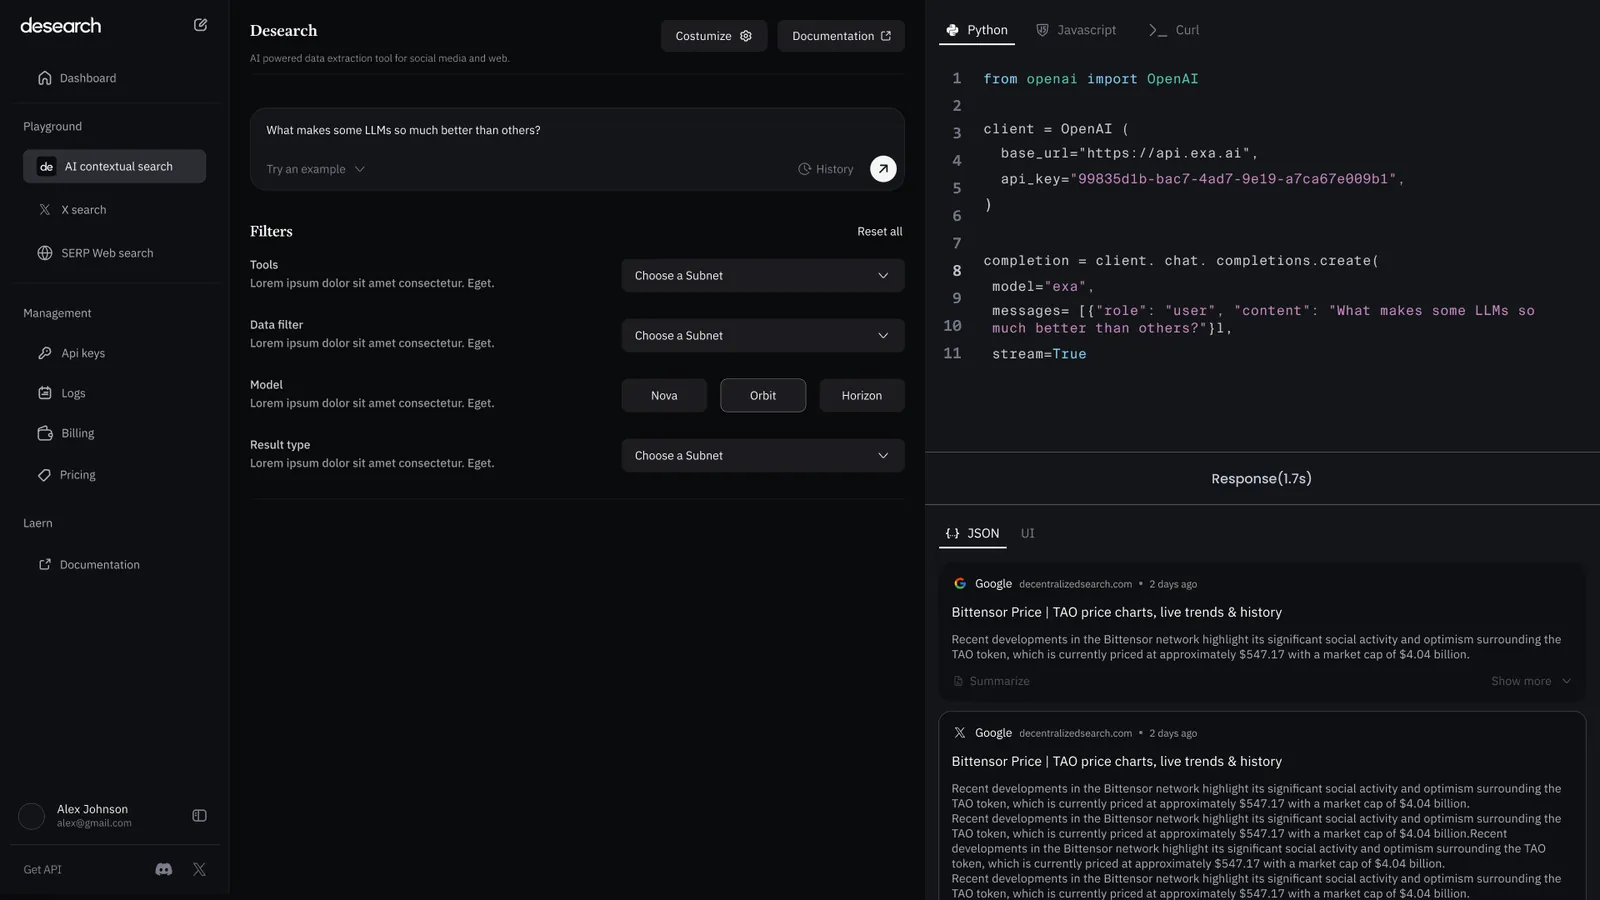Select the Orbit model
This screenshot has height=900, width=1600.
[x=763, y=396]
